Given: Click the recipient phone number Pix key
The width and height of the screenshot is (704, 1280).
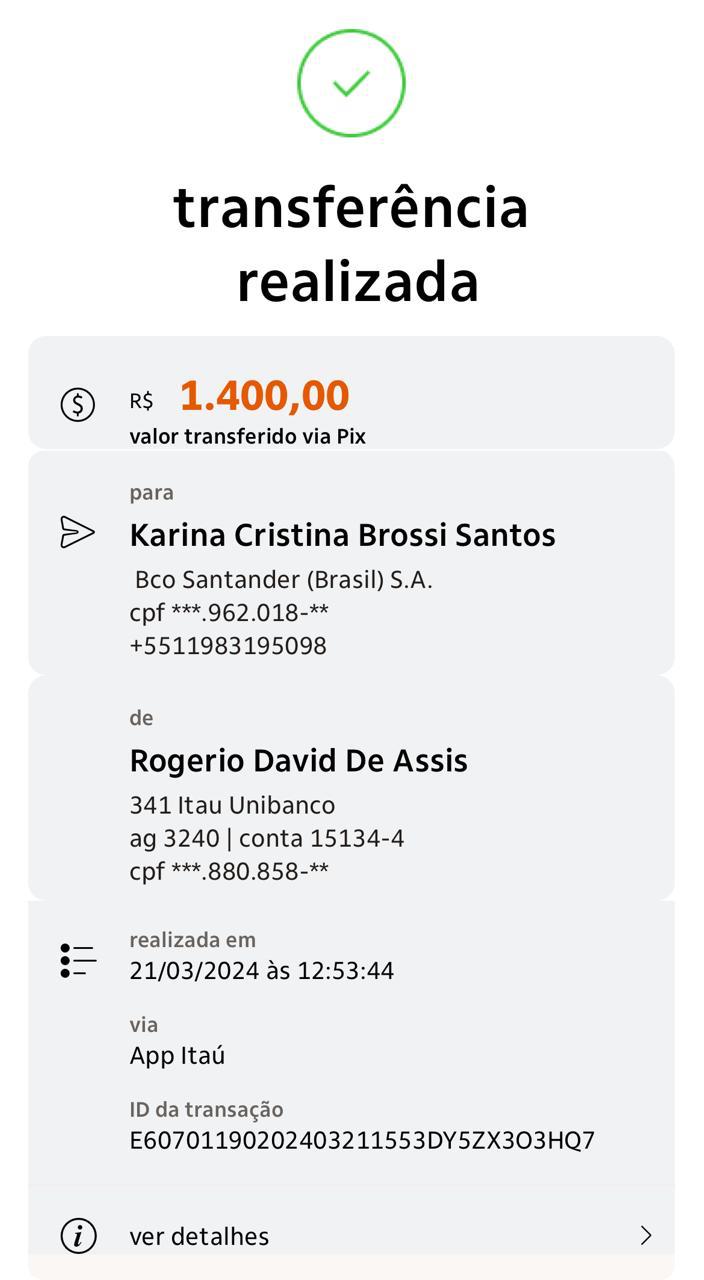Looking at the screenshot, I should 228,646.
